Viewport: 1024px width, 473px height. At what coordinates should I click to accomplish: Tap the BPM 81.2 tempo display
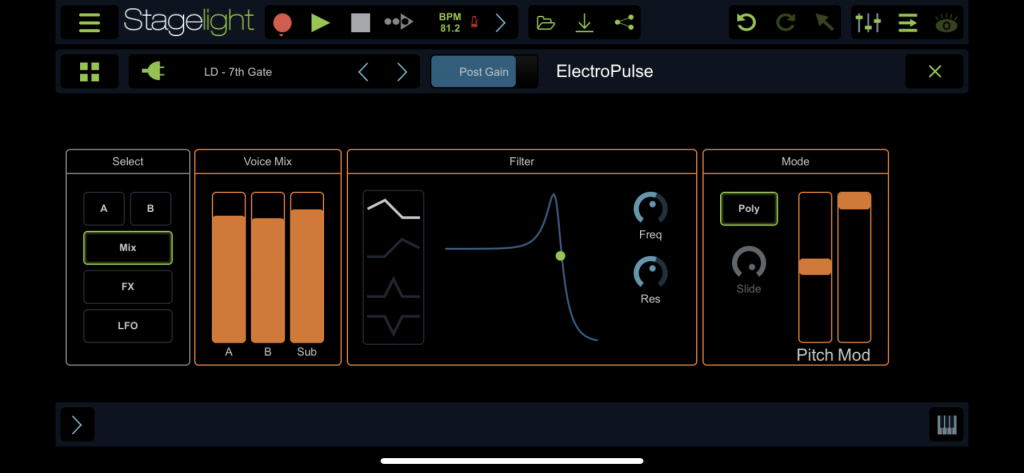tap(449, 23)
